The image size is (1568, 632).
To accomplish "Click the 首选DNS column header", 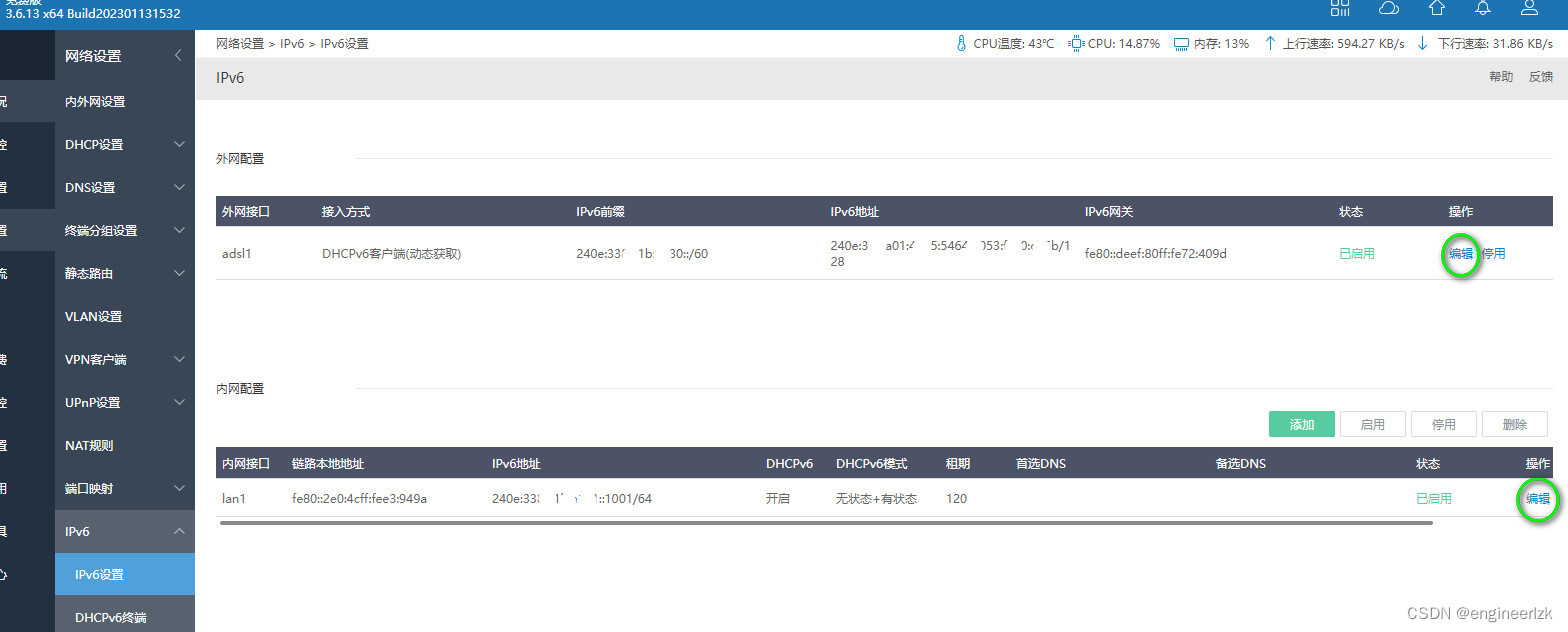I will pos(1041,464).
